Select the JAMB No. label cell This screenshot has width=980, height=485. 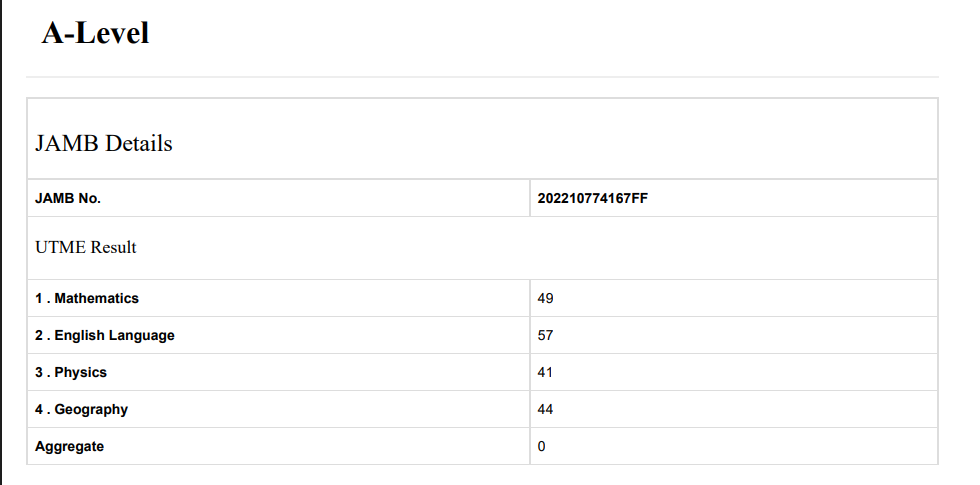68,198
